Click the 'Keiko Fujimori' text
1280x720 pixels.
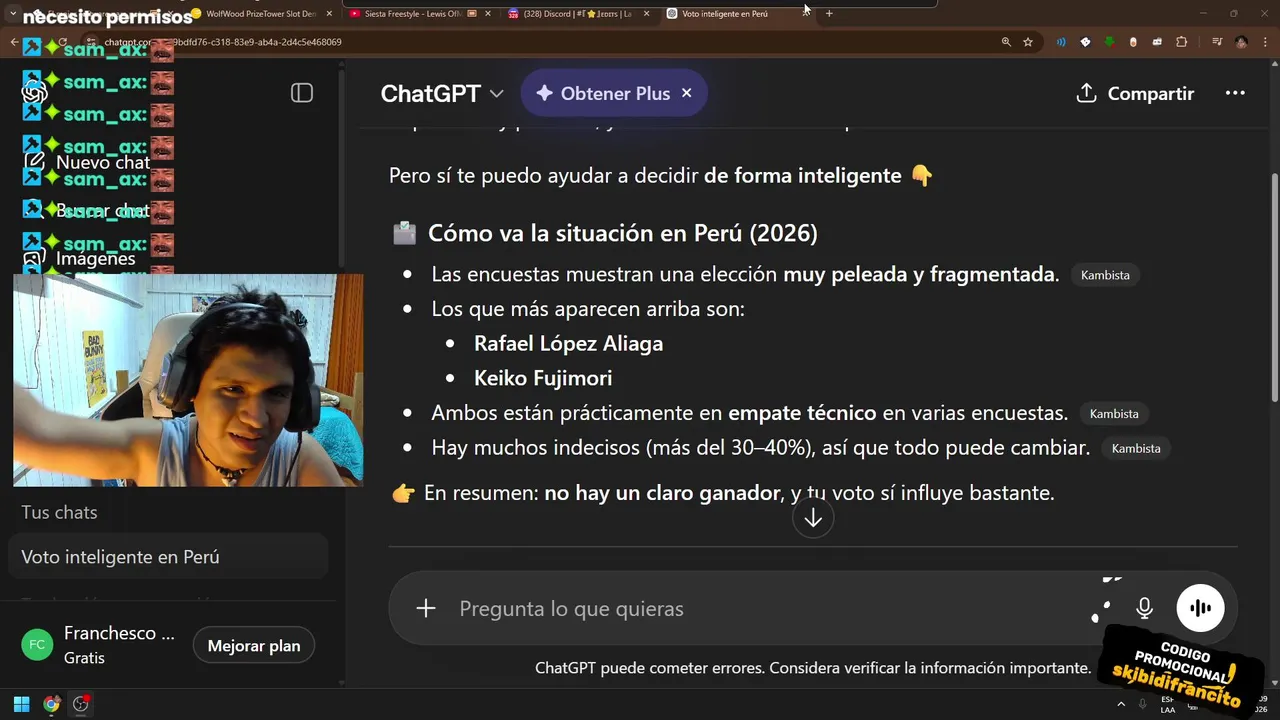point(543,378)
